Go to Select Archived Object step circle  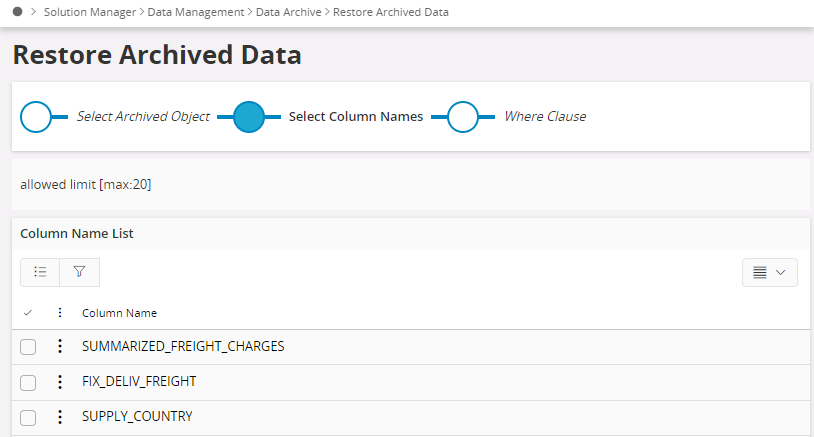click(36, 117)
